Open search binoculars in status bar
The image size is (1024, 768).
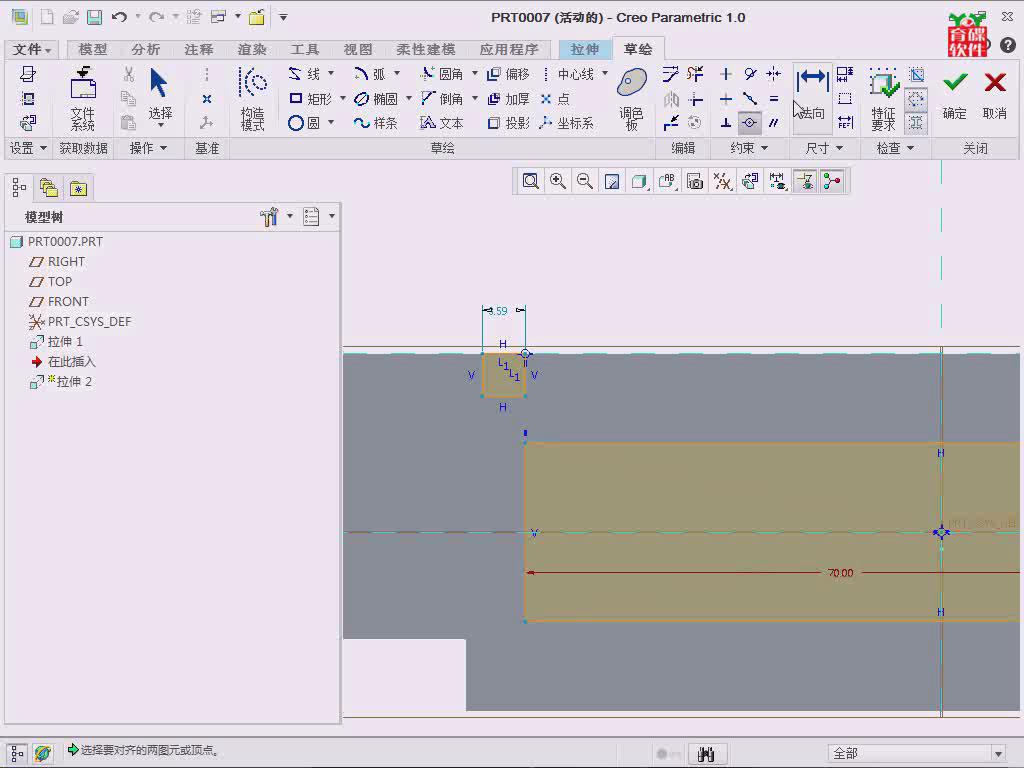pyautogui.click(x=706, y=754)
